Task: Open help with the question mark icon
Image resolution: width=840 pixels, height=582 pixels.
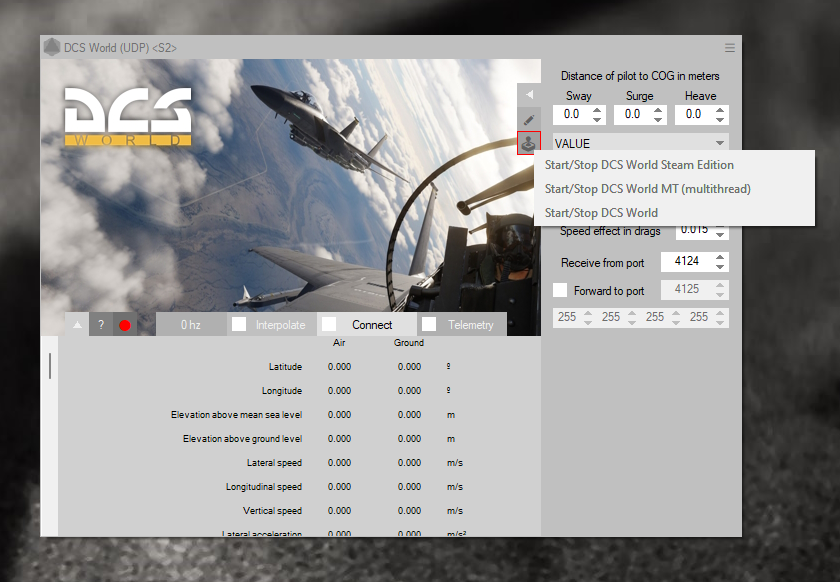Action: (x=100, y=325)
